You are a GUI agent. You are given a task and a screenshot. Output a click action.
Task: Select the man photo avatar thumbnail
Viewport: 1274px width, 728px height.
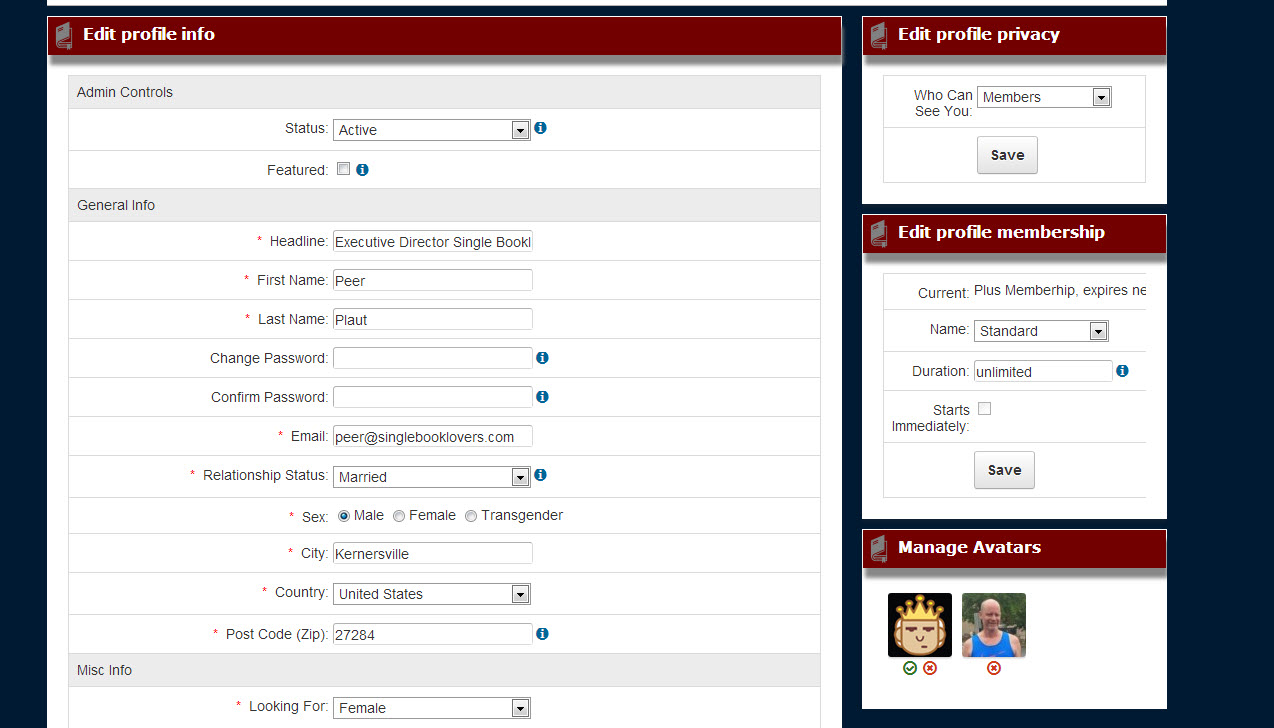(x=994, y=625)
